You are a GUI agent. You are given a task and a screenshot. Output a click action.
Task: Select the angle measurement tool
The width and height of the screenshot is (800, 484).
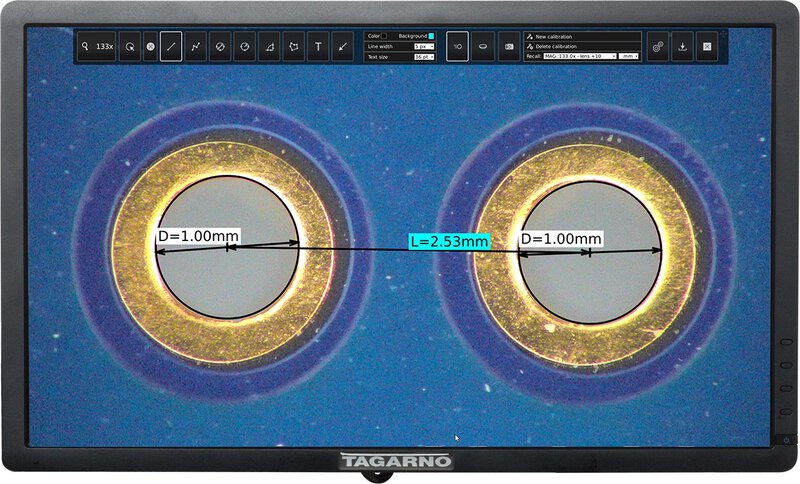[269, 46]
